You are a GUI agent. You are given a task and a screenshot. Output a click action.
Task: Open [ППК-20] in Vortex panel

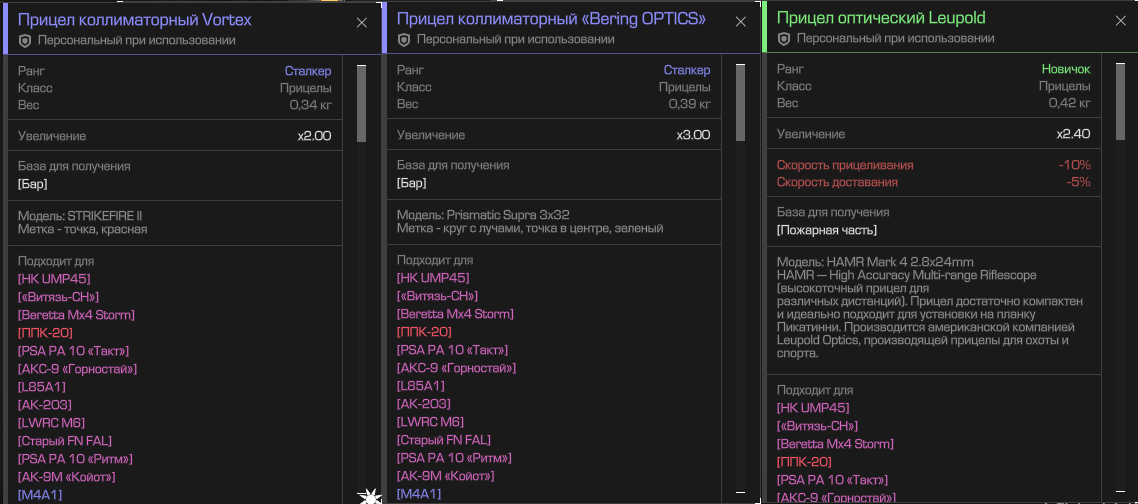45,333
